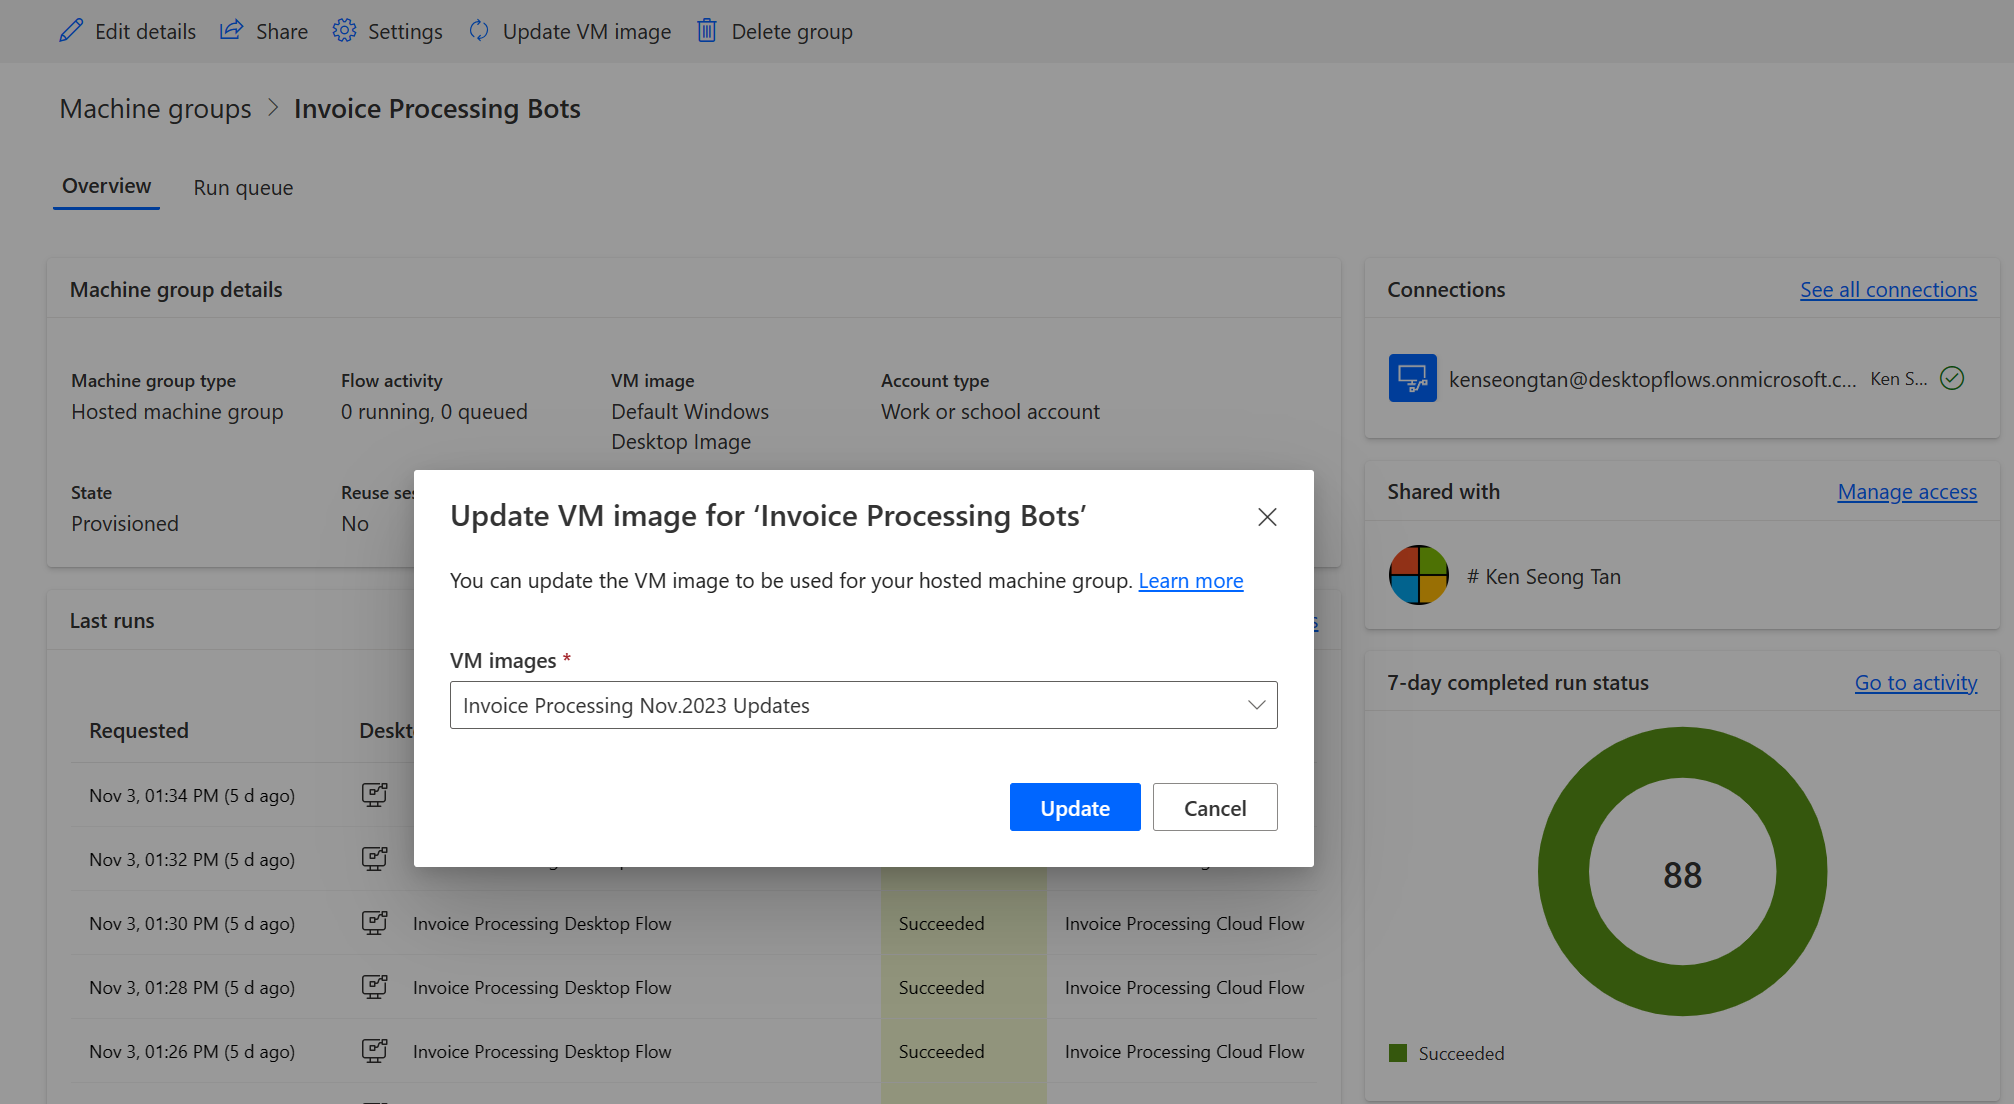
Task: Click the Learn more link
Action: tap(1189, 579)
